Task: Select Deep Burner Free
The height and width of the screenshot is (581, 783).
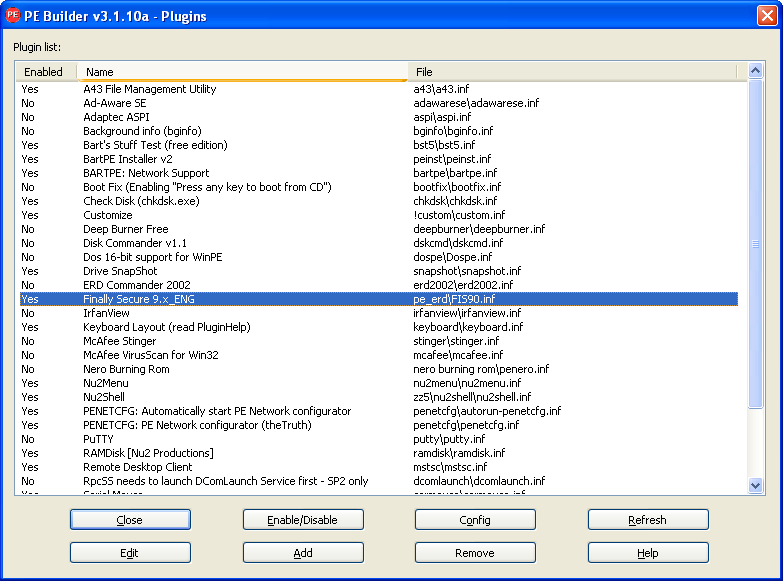Action: click(379, 229)
